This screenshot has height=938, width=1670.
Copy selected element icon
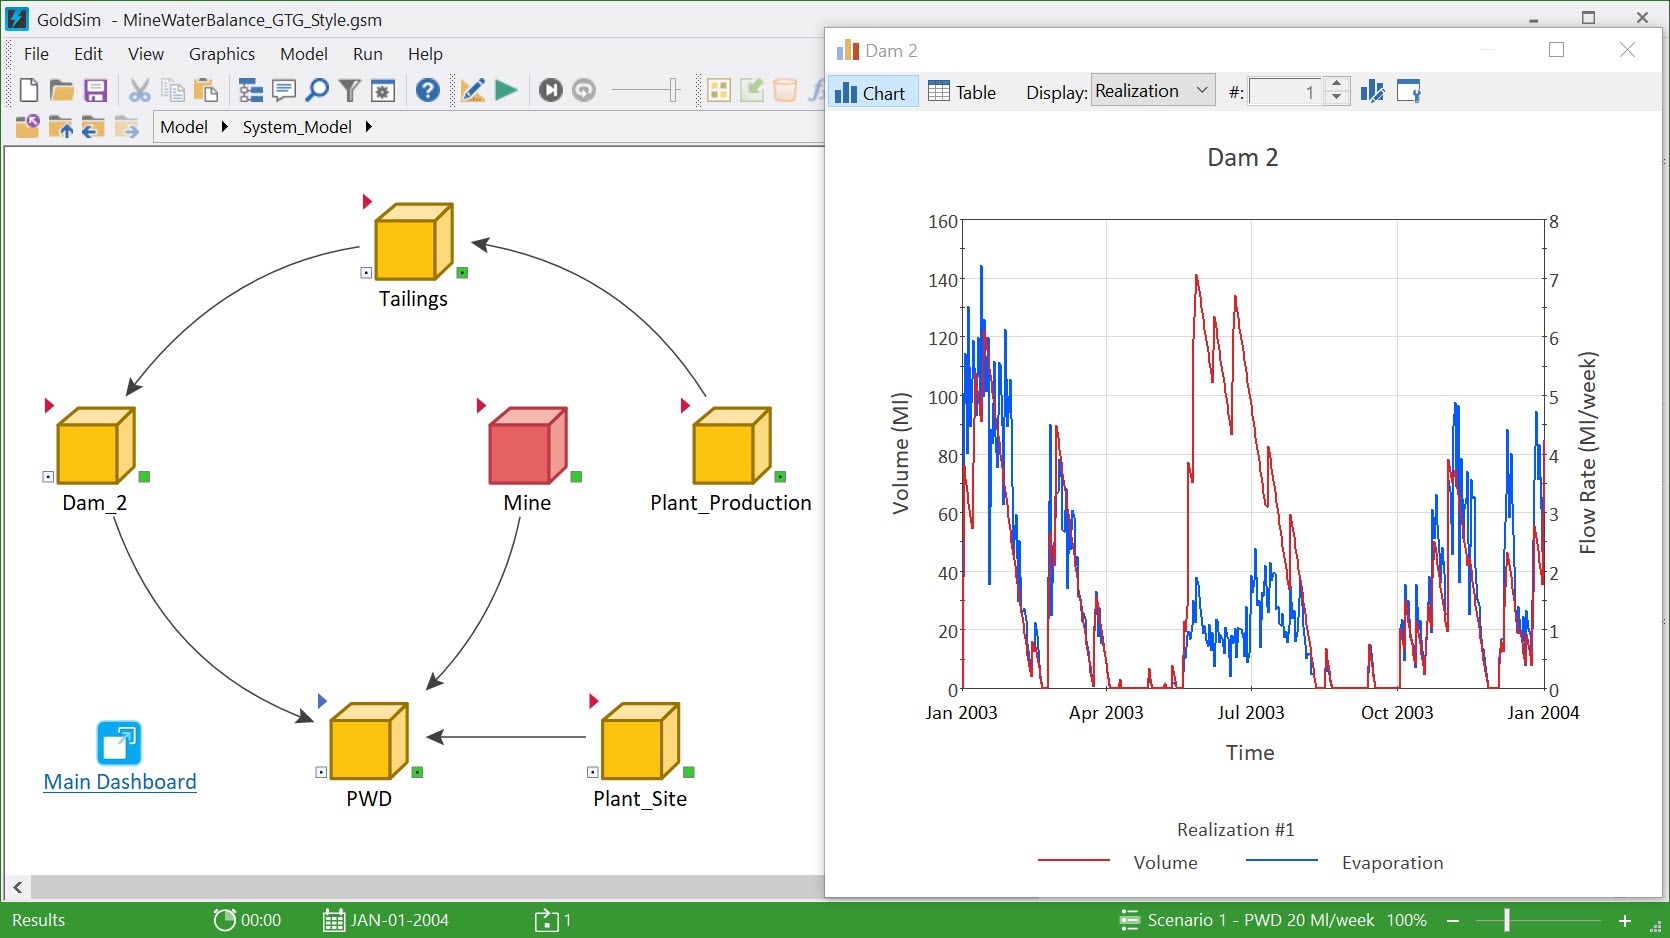coord(173,91)
